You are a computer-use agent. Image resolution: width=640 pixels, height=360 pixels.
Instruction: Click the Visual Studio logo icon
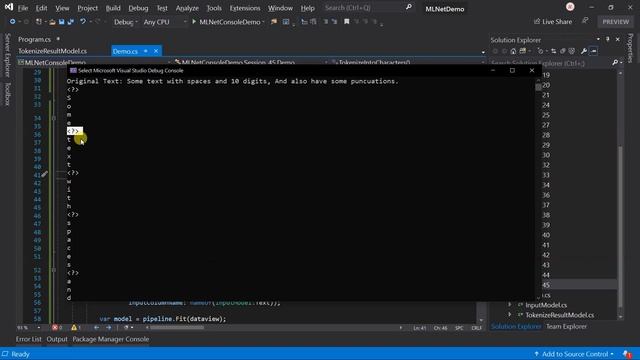[8, 7]
